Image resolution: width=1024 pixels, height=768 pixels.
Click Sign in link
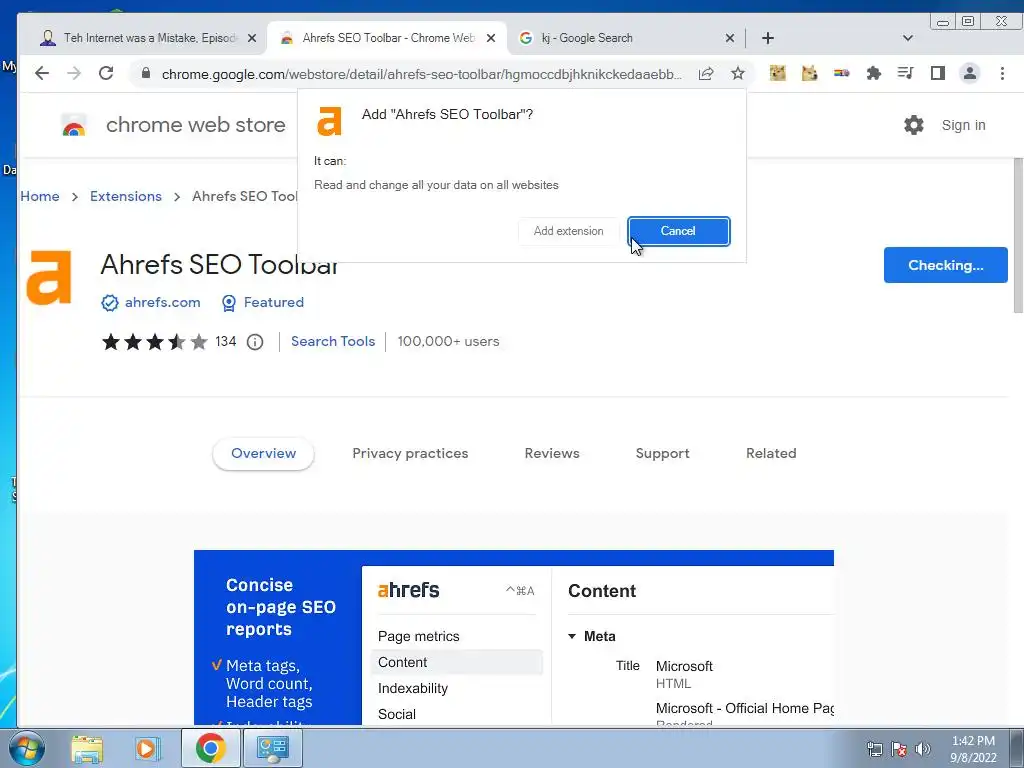point(963,125)
